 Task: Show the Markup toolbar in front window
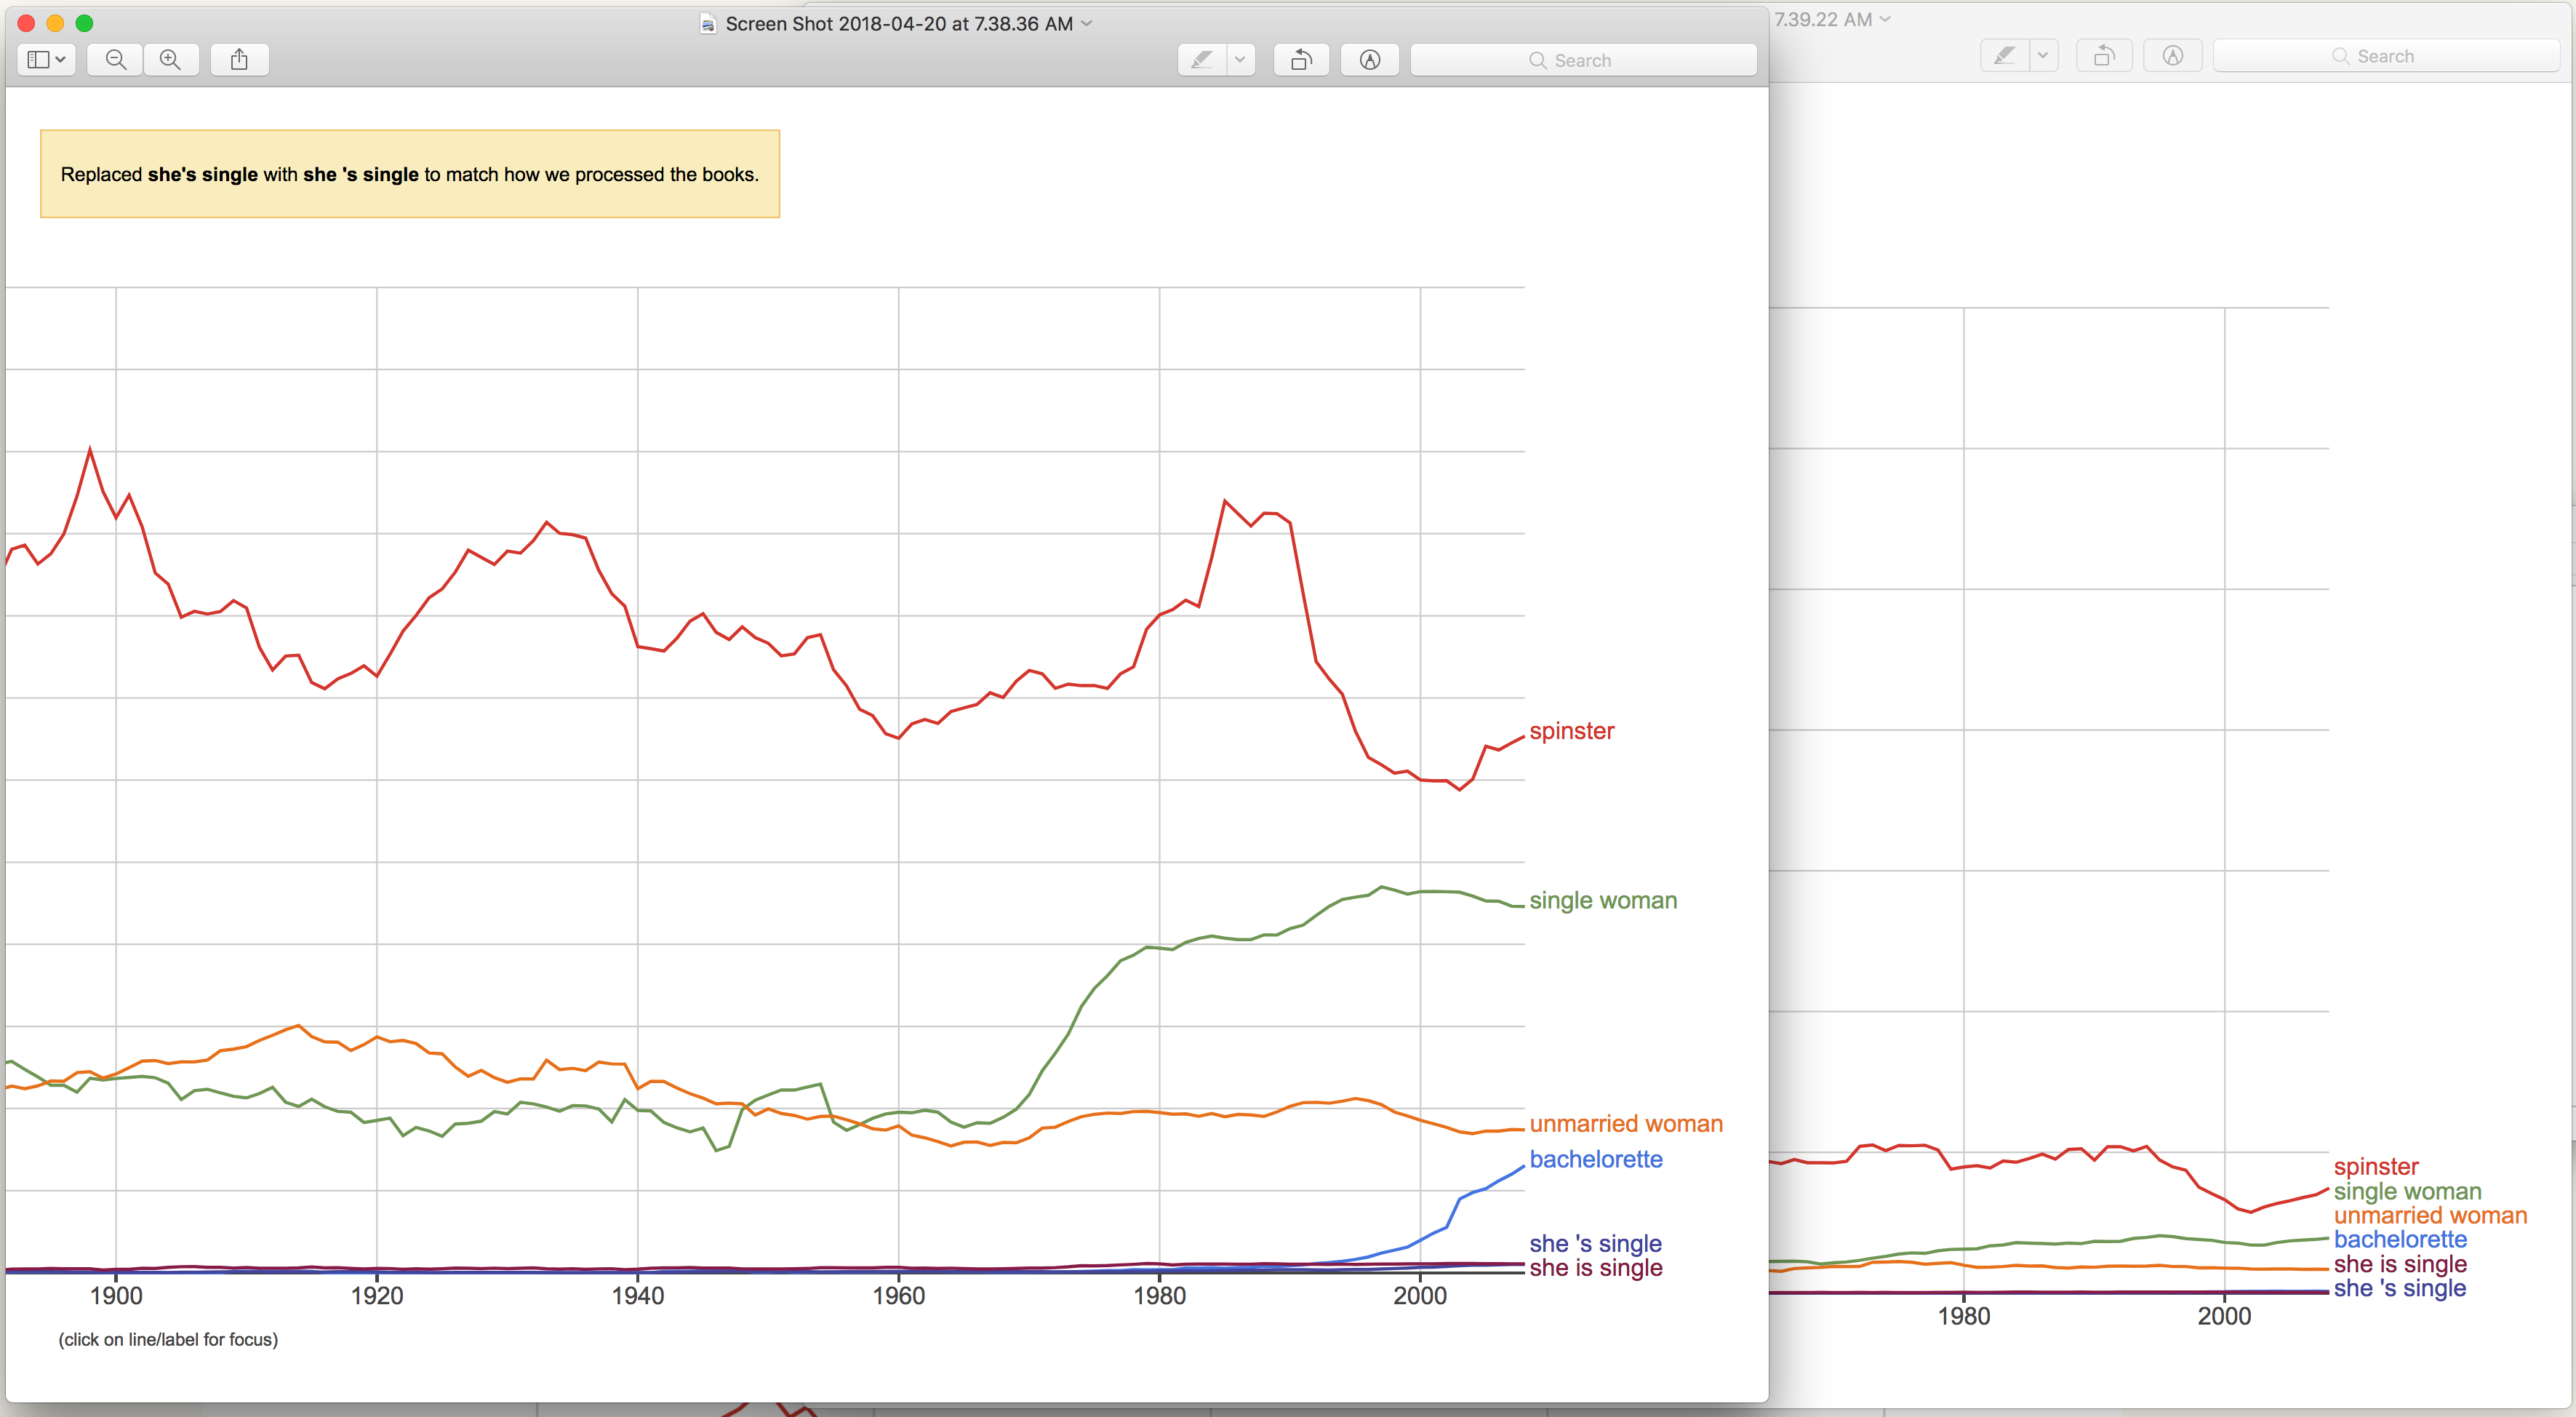1370,60
